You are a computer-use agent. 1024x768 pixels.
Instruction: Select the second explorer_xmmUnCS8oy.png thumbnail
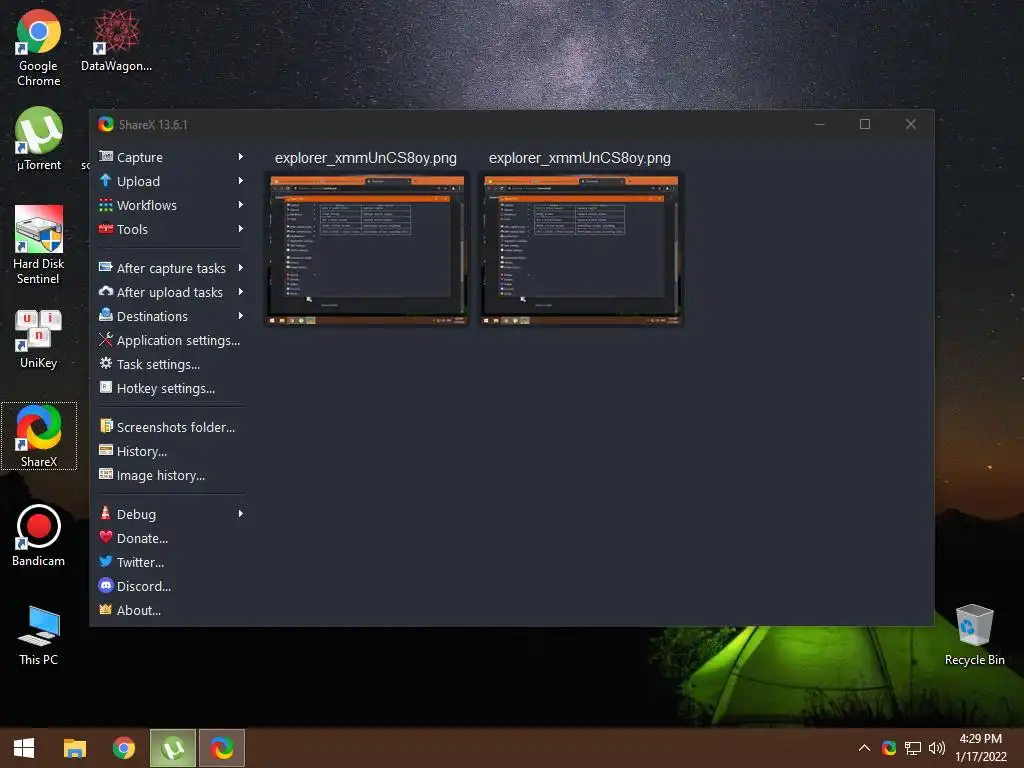581,249
